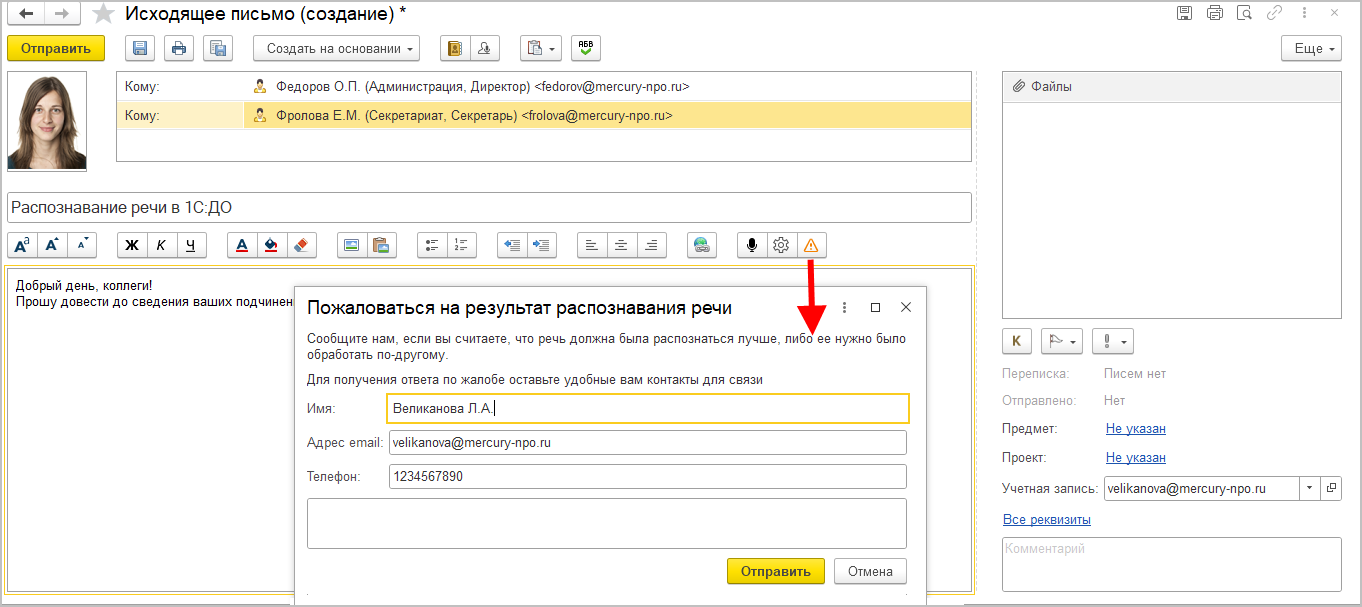Add letter to favorites with star icon

tap(103, 14)
